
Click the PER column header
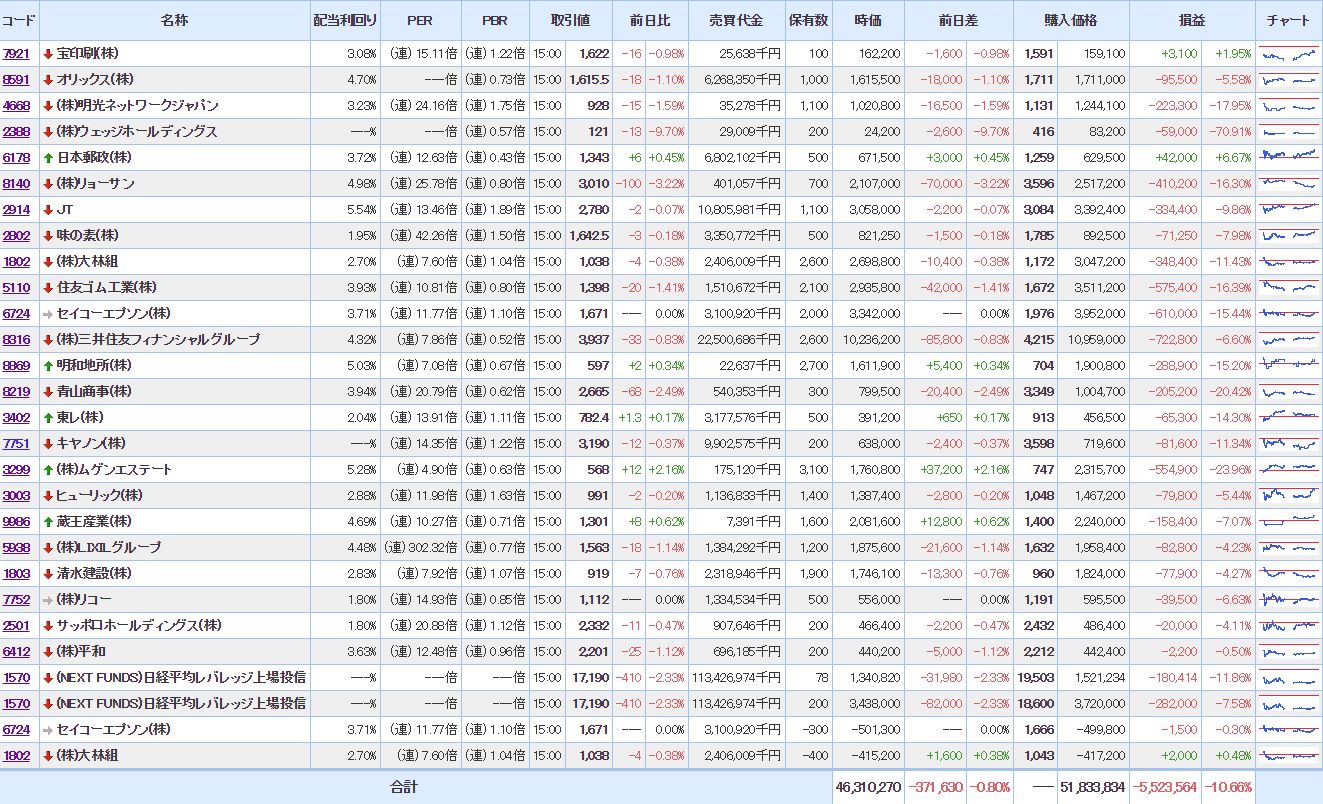point(420,21)
